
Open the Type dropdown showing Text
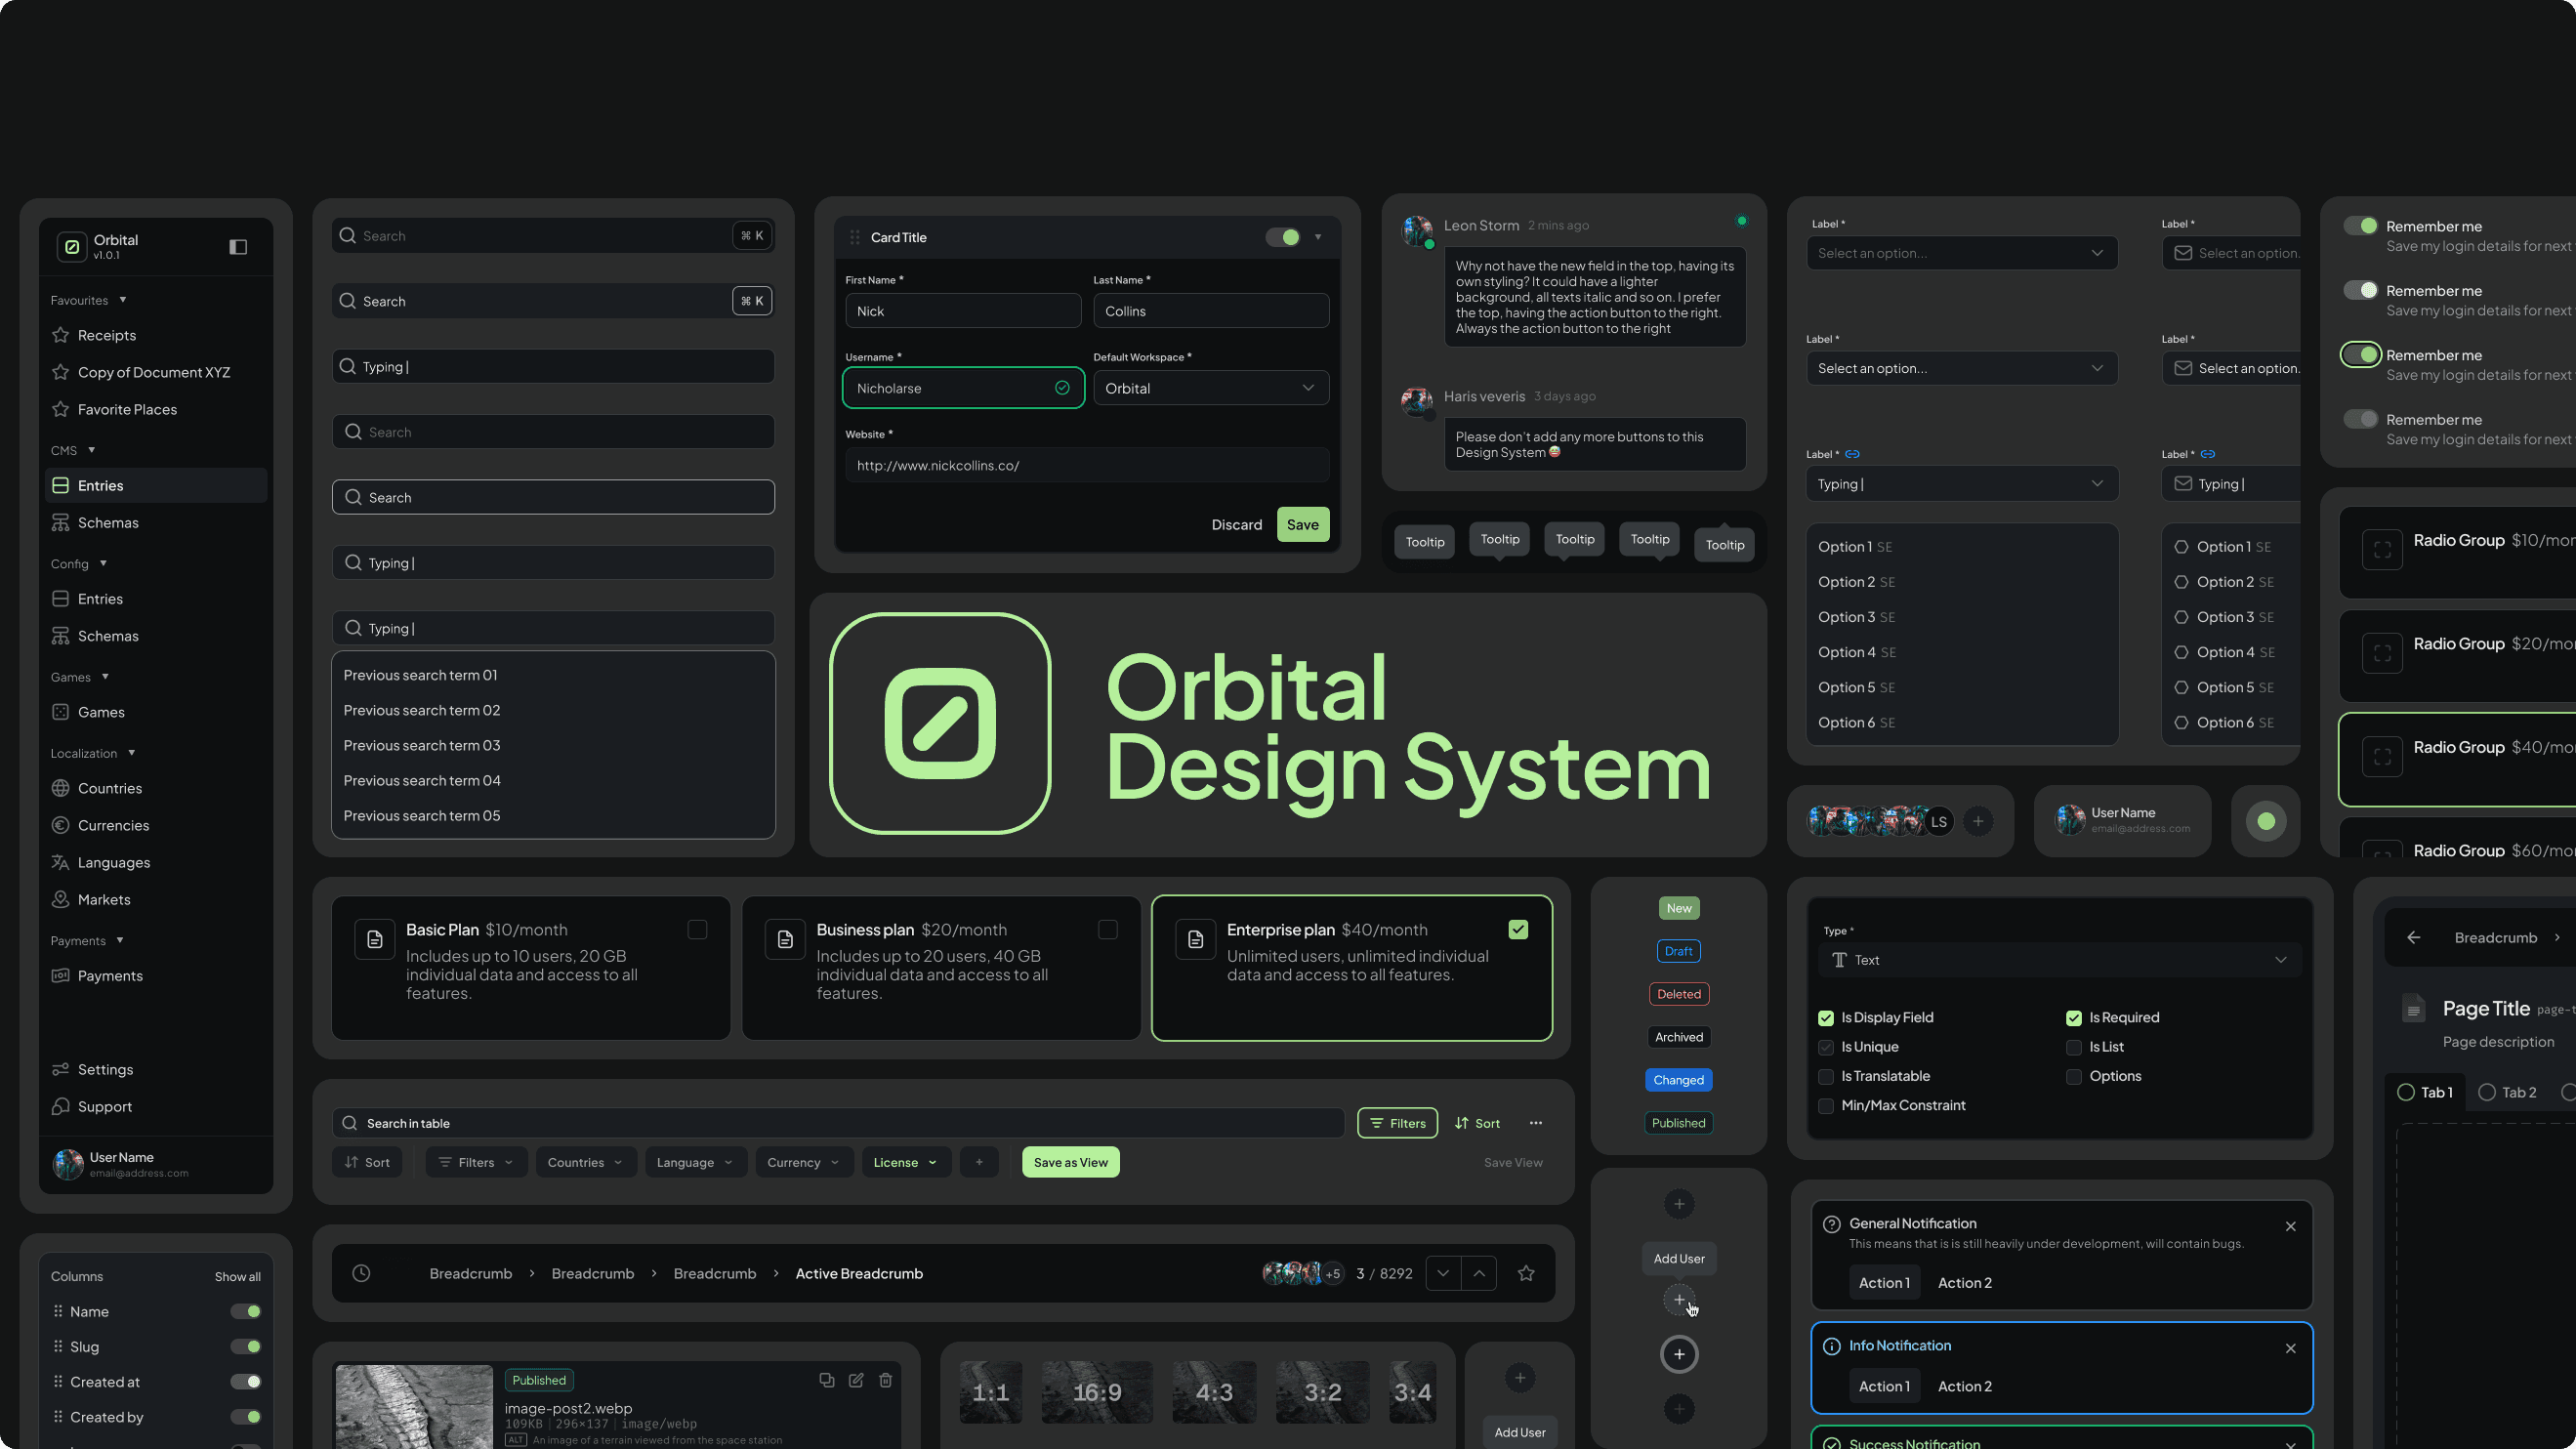pyautogui.click(x=2059, y=960)
